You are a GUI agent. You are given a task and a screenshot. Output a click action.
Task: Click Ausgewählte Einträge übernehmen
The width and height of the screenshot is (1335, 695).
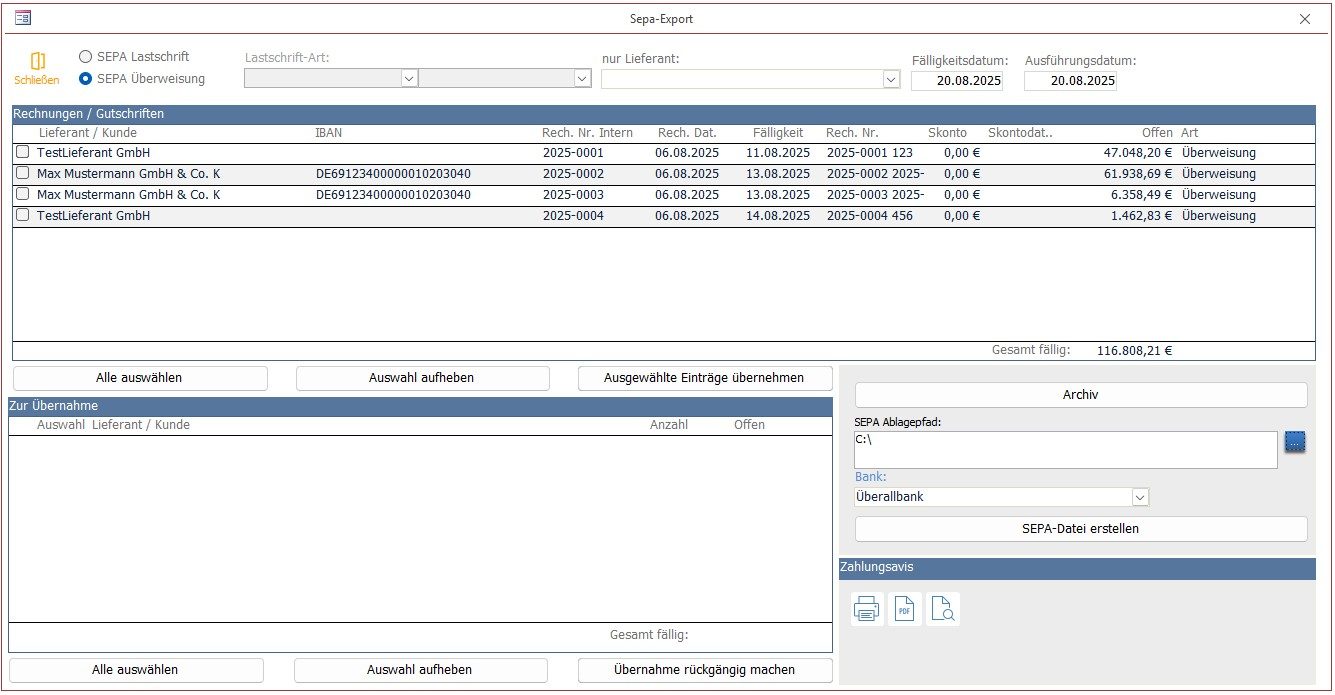tap(705, 378)
